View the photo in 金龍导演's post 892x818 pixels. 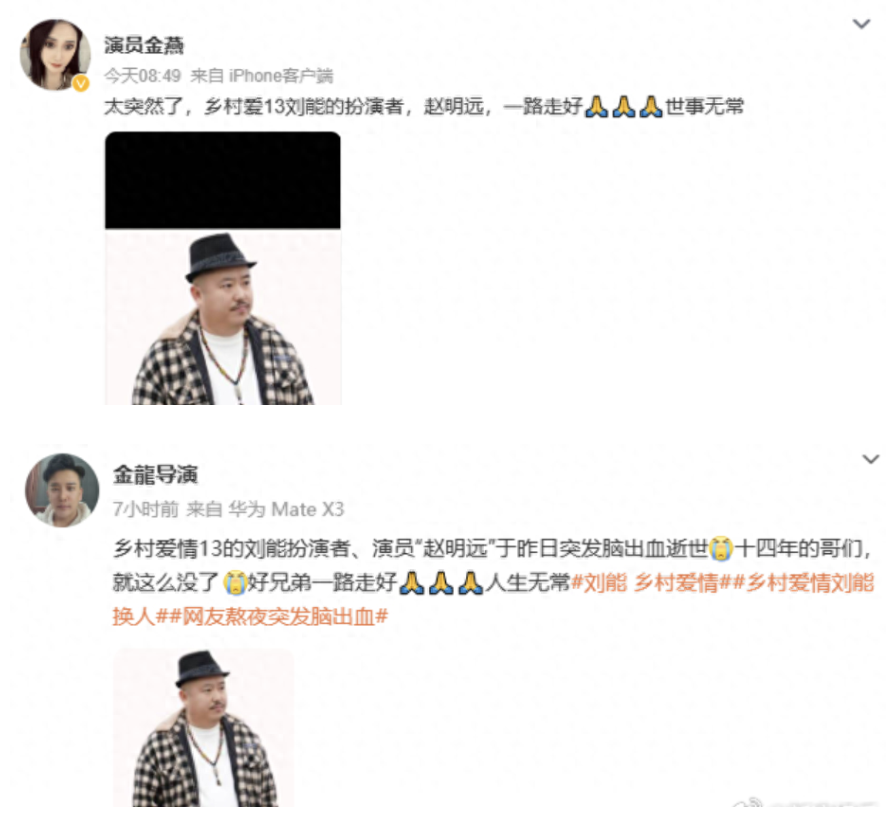[203, 728]
